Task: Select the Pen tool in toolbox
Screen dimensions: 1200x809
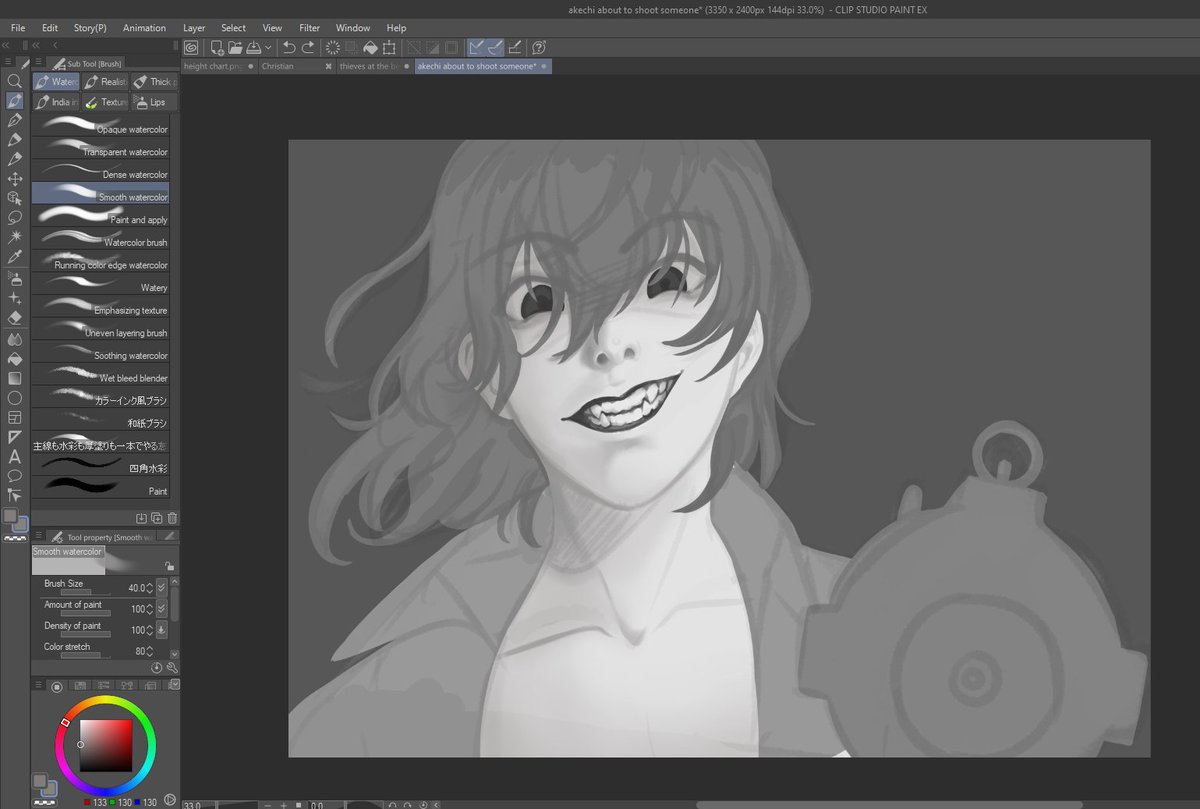Action: (14, 120)
